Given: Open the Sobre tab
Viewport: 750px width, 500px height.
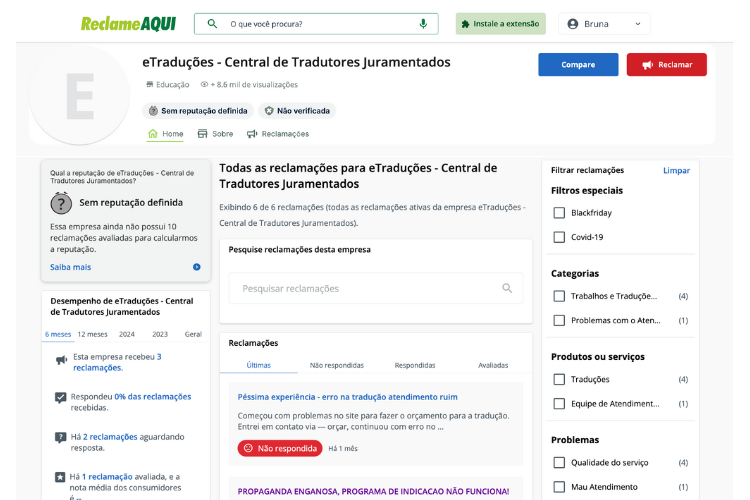Looking at the screenshot, I should point(216,134).
